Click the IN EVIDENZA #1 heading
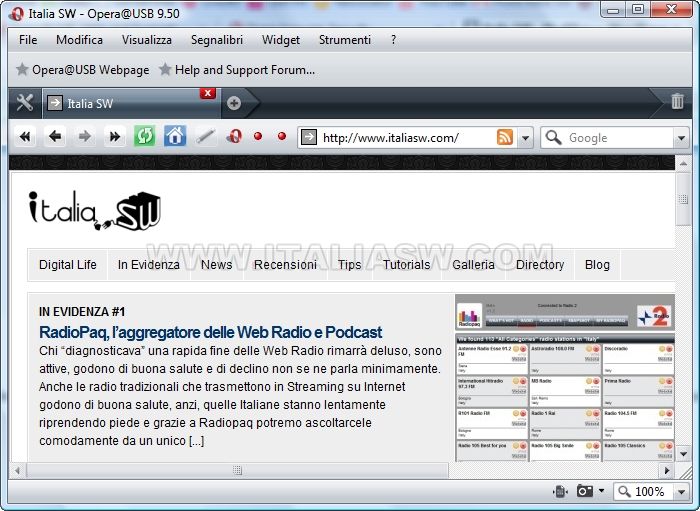 pyautogui.click(x=82, y=312)
